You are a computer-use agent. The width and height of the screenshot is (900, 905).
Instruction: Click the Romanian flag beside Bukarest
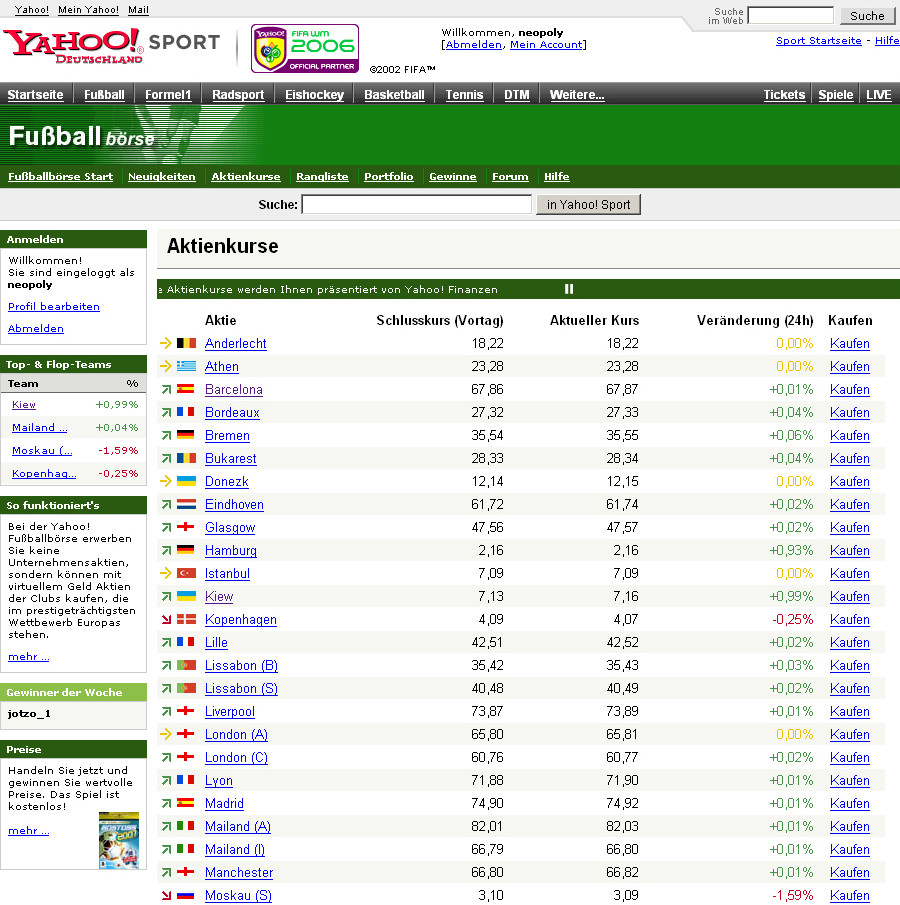tap(186, 458)
